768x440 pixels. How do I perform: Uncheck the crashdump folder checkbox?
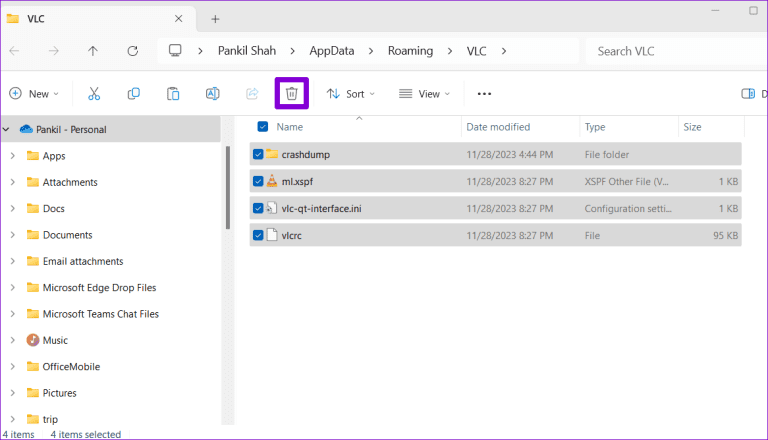point(258,154)
